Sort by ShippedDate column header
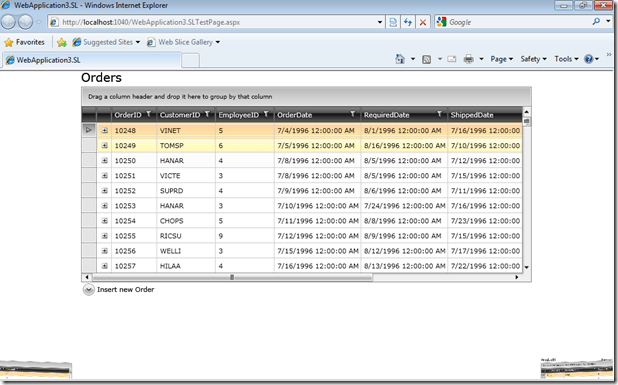The image size is (618, 385). (472, 115)
